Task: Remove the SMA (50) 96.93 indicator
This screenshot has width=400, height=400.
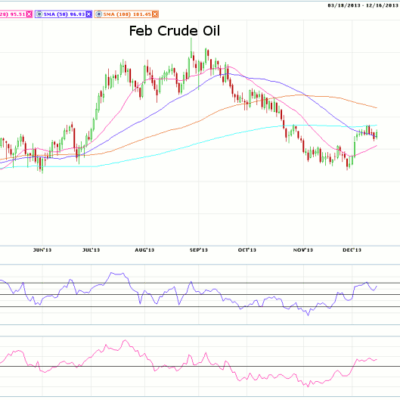Action: tap(89, 14)
